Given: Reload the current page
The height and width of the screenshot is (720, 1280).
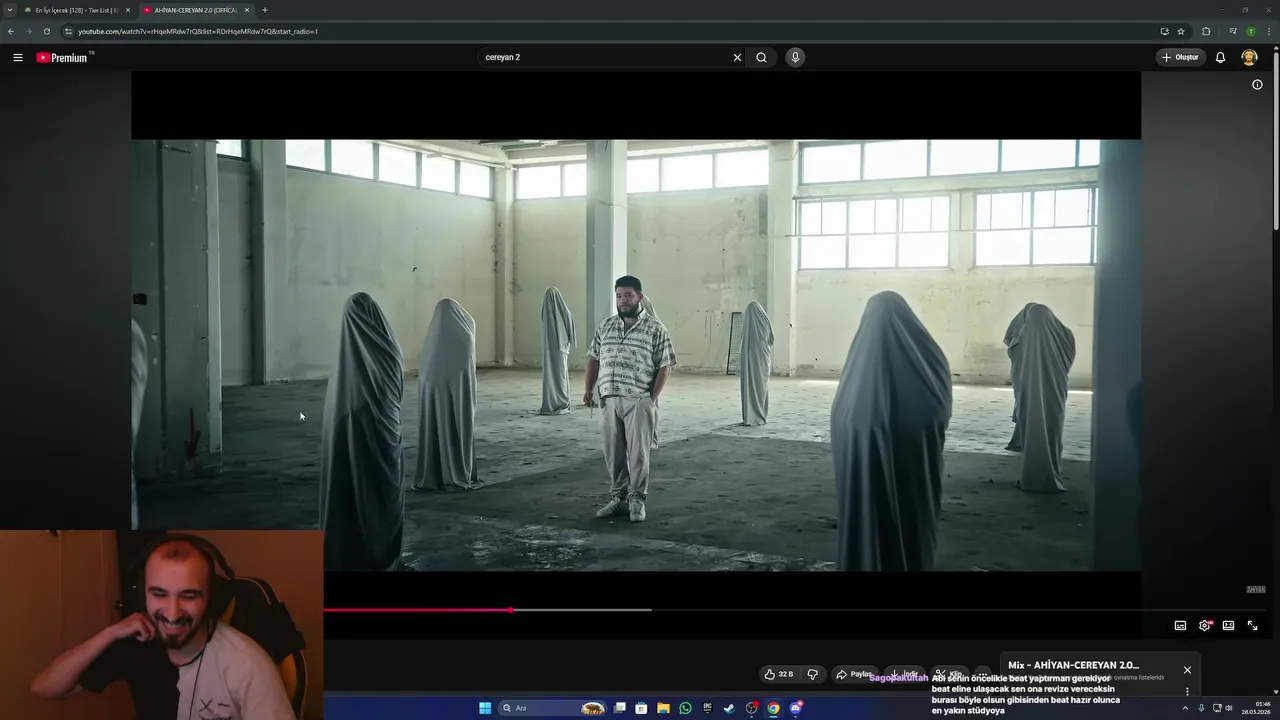Looking at the screenshot, I should click(x=46, y=31).
